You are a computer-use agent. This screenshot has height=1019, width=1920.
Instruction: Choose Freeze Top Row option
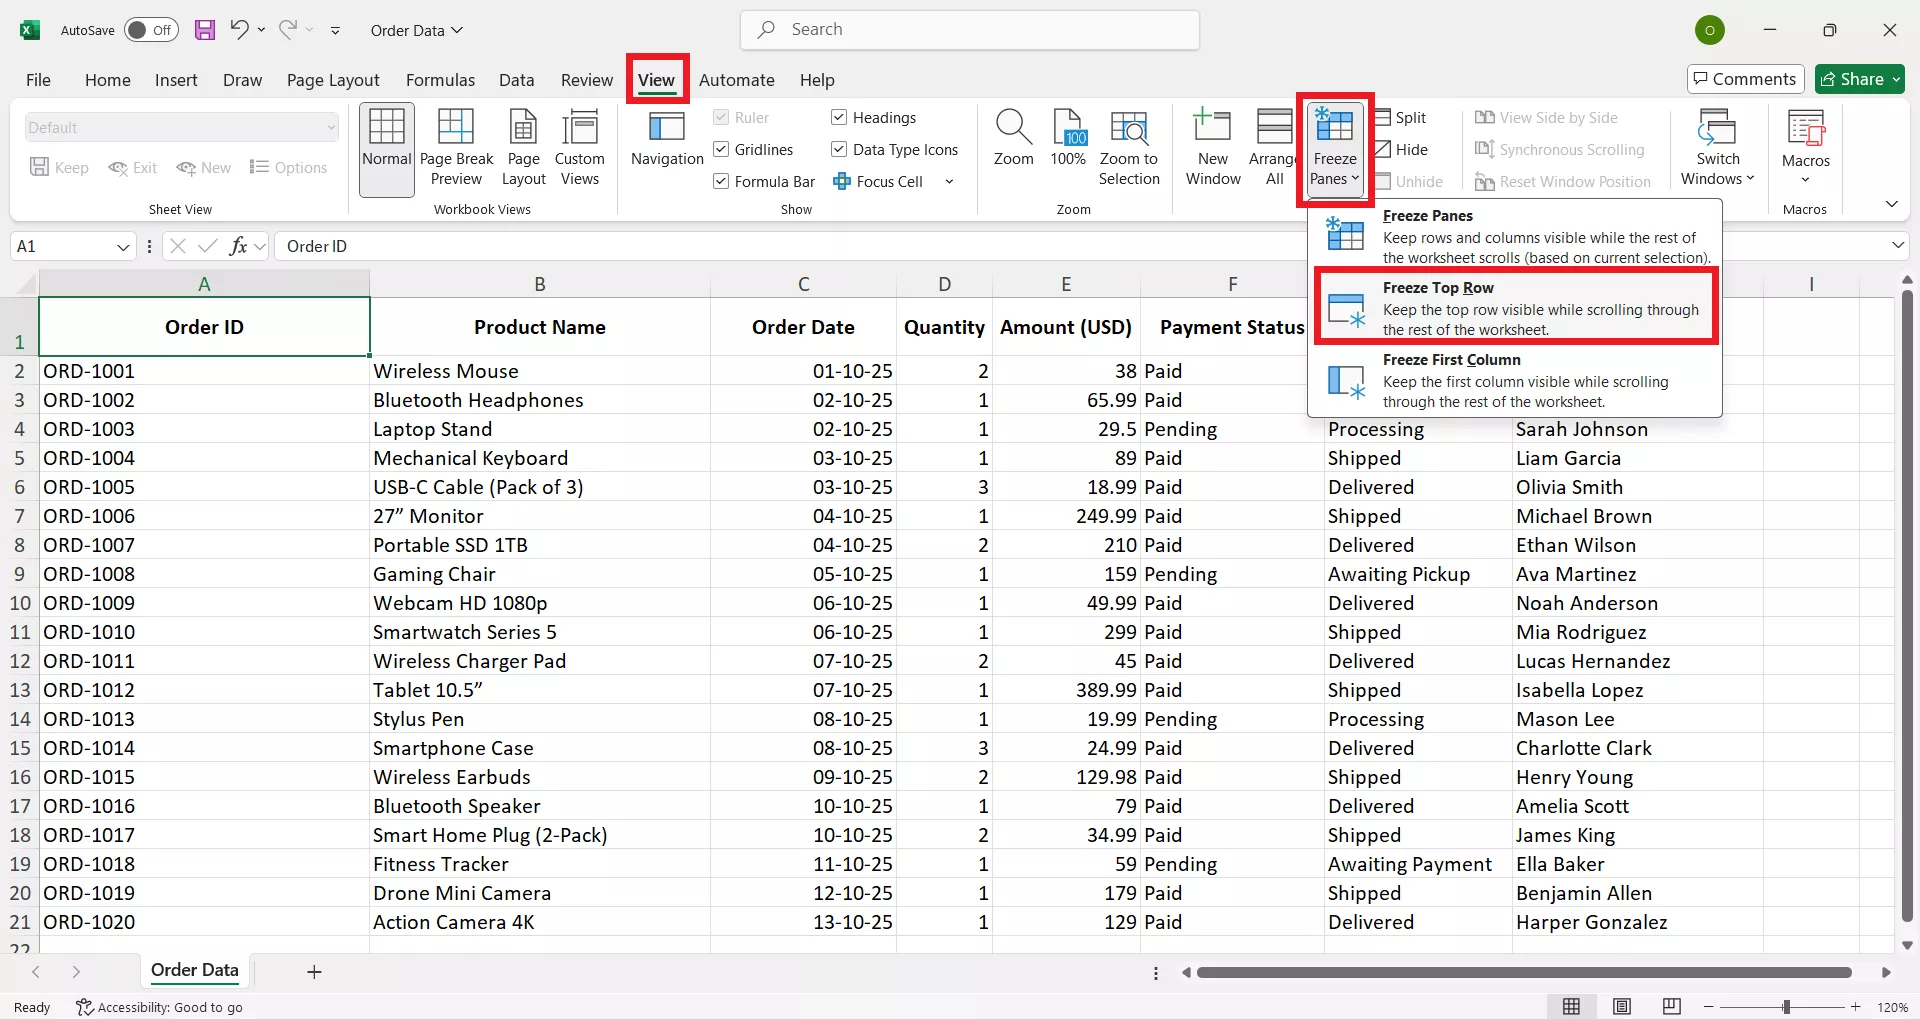(x=1515, y=308)
